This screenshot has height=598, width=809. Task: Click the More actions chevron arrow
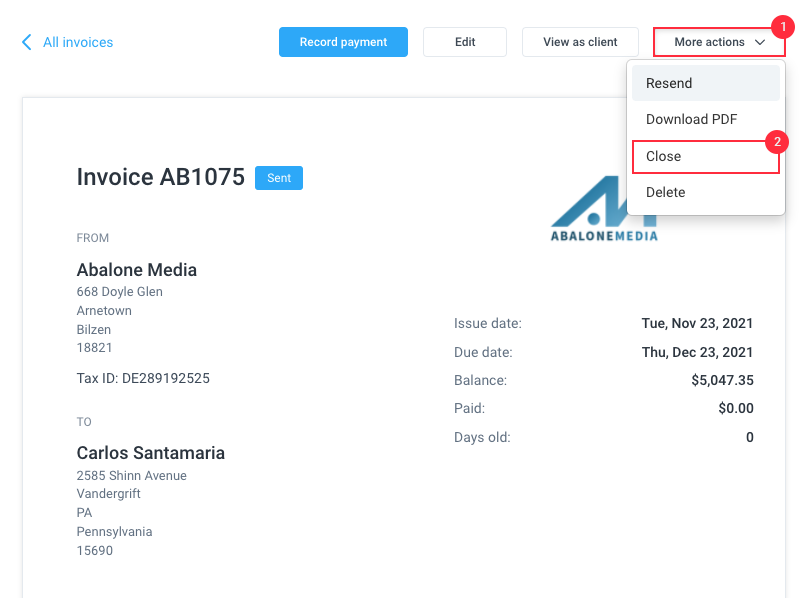[760, 42]
